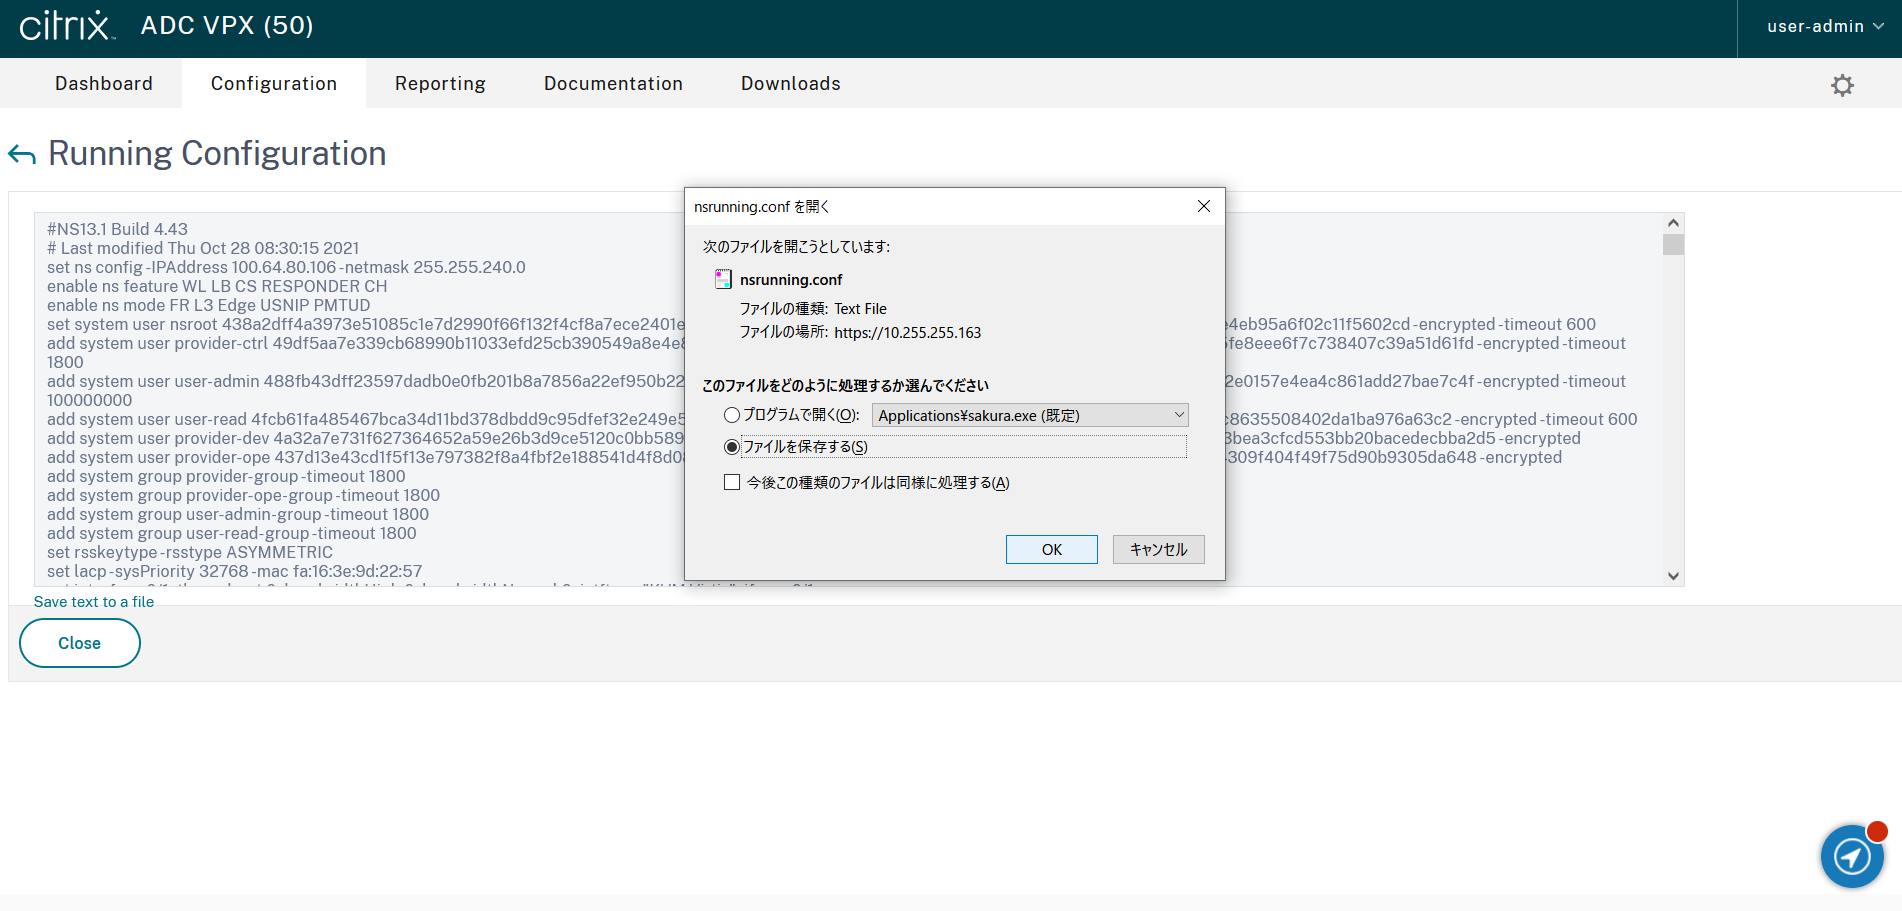Viewport: 1902px width, 911px height.
Task: Click the 'add system user provider-dev' line
Action: click(x=366, y=438)
